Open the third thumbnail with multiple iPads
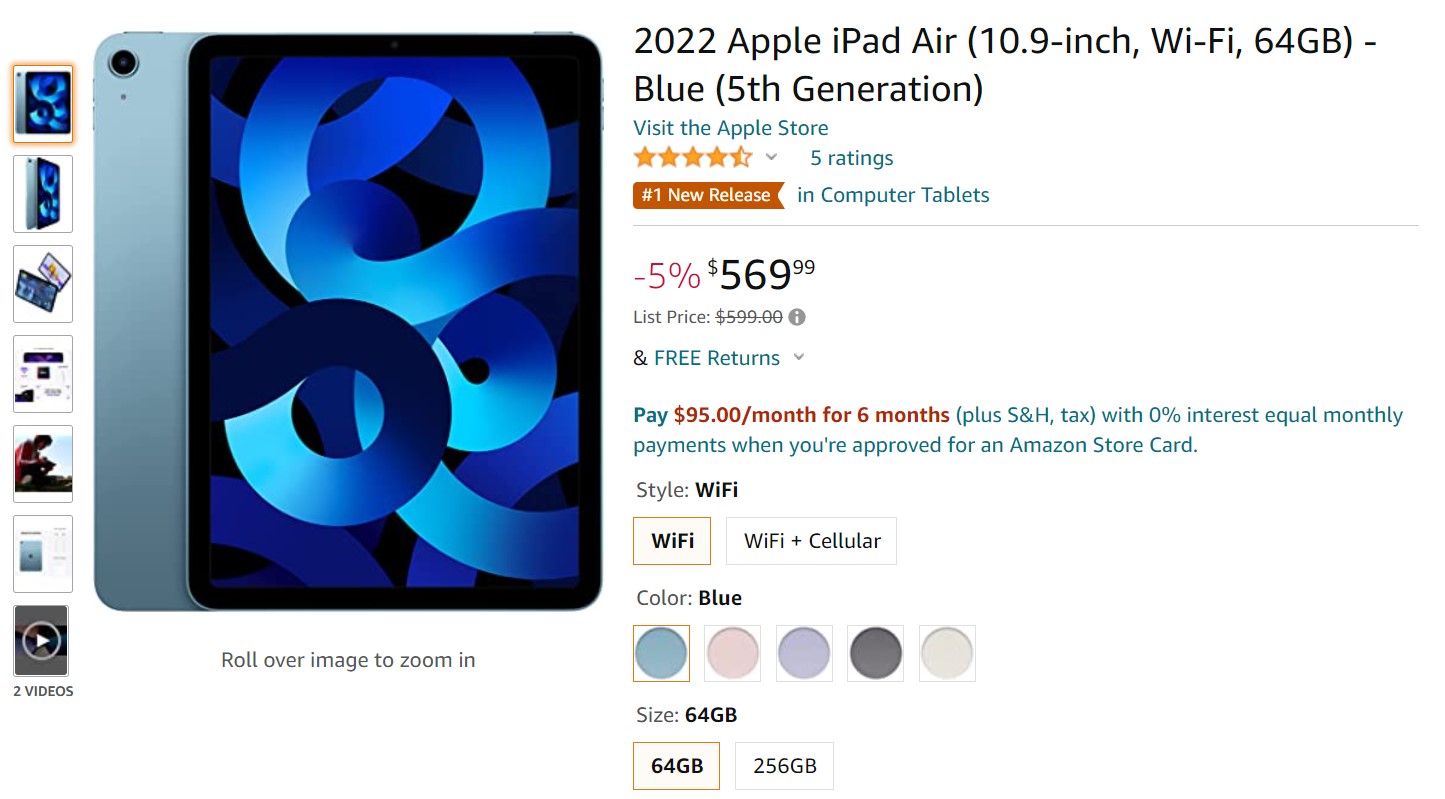 pyautogui.click(x=43, y=284)
